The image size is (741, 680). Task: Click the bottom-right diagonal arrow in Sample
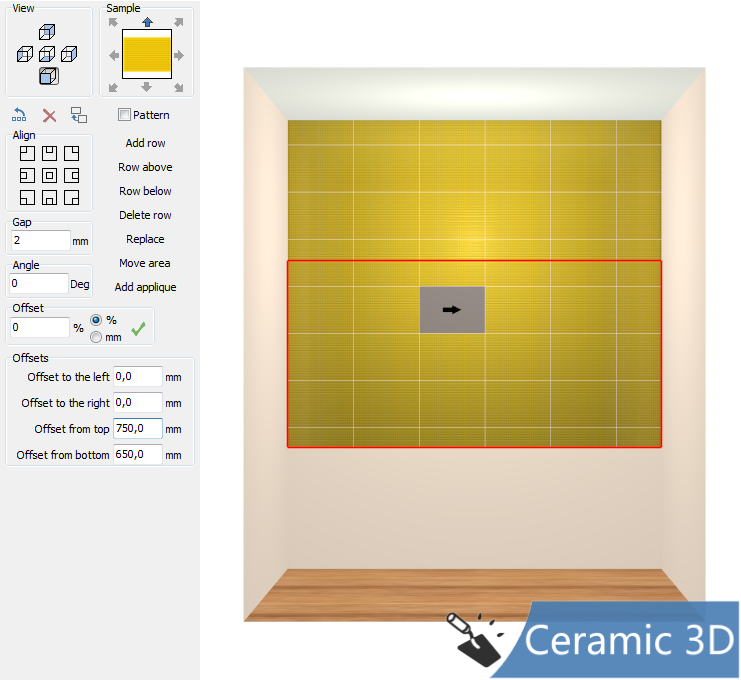coord(179,87)
